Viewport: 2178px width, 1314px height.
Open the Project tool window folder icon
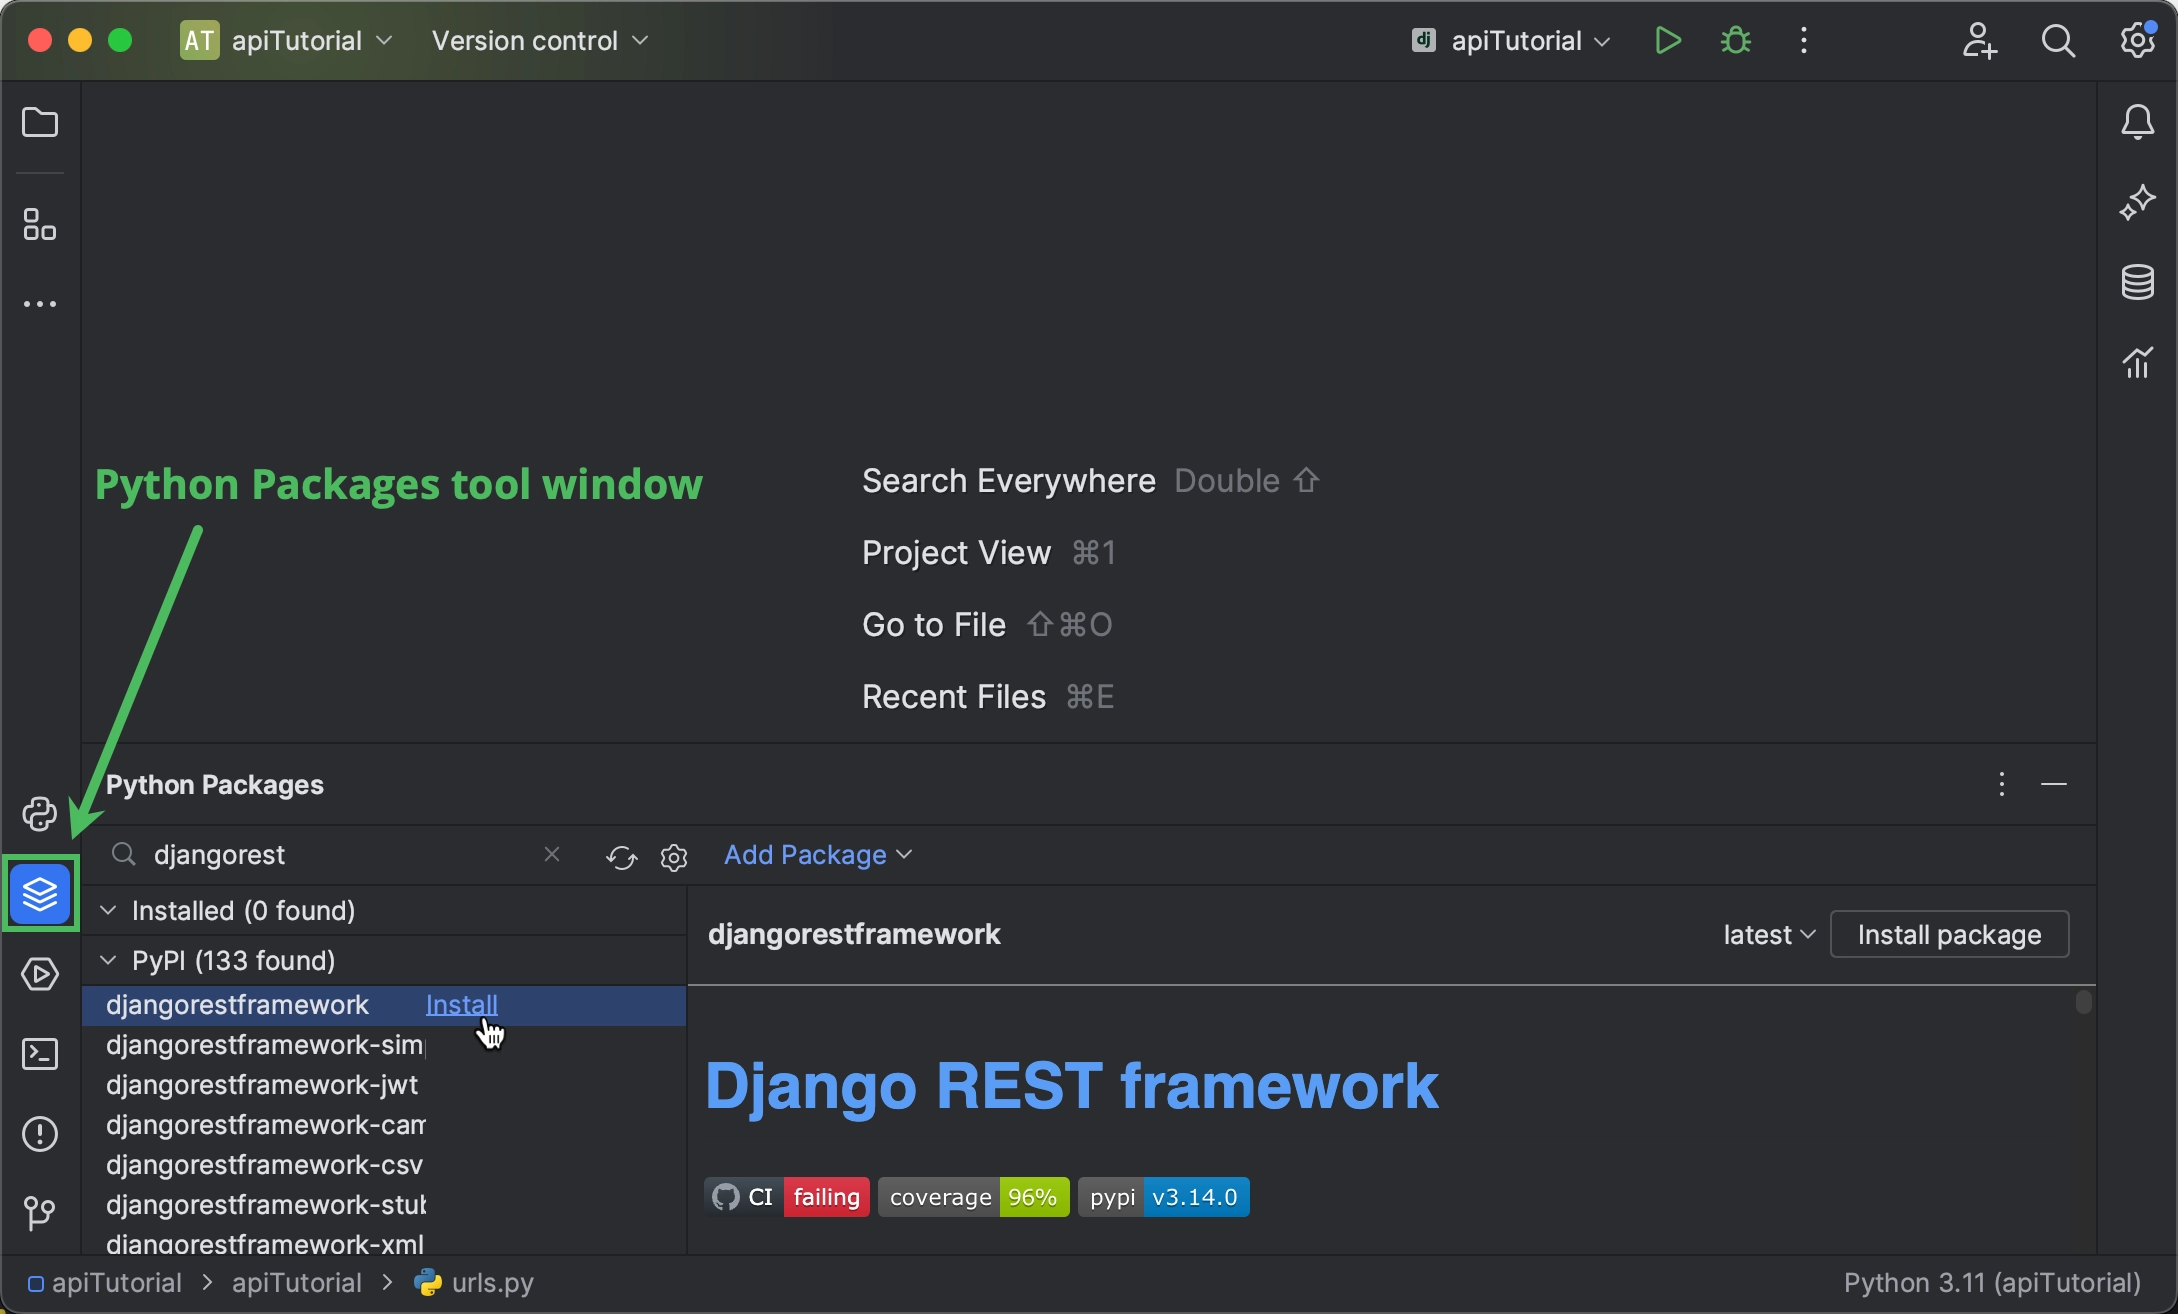(40, 122)
